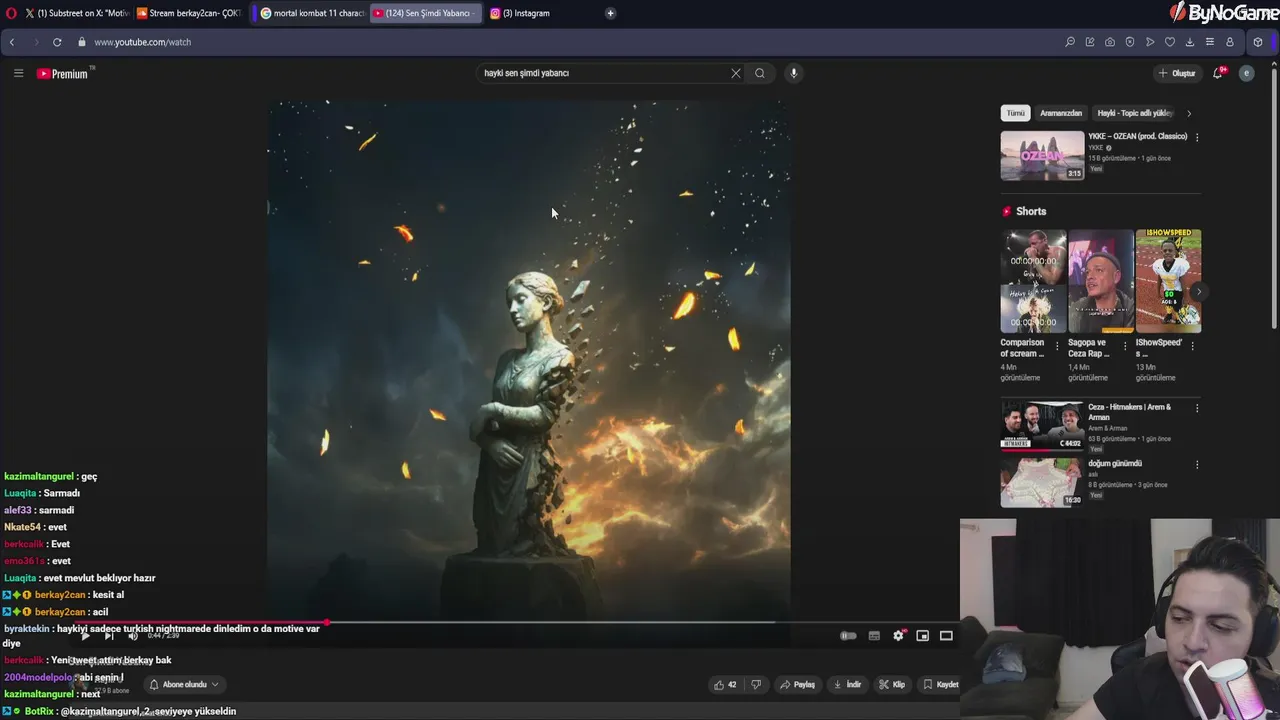1280x720 pixels.
Task: Show more filter chips with right chevron
Action: click(x=1189, y=114)
